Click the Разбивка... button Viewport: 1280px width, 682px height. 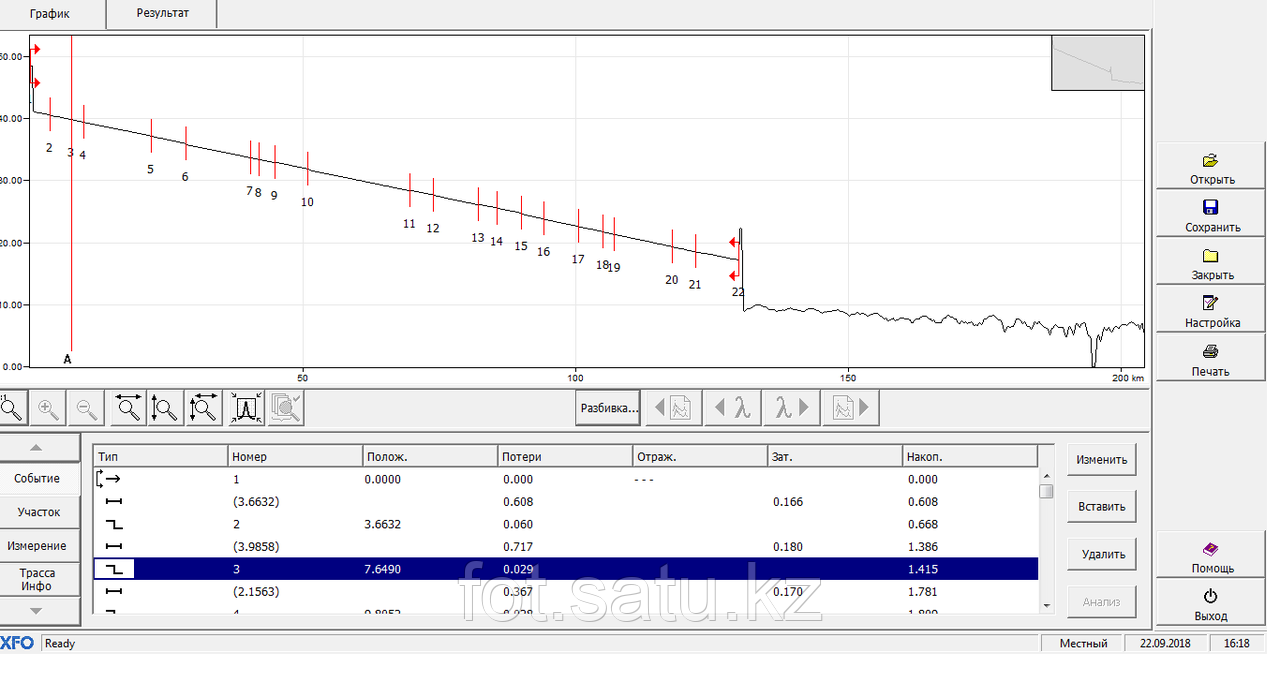pos(608,408)
